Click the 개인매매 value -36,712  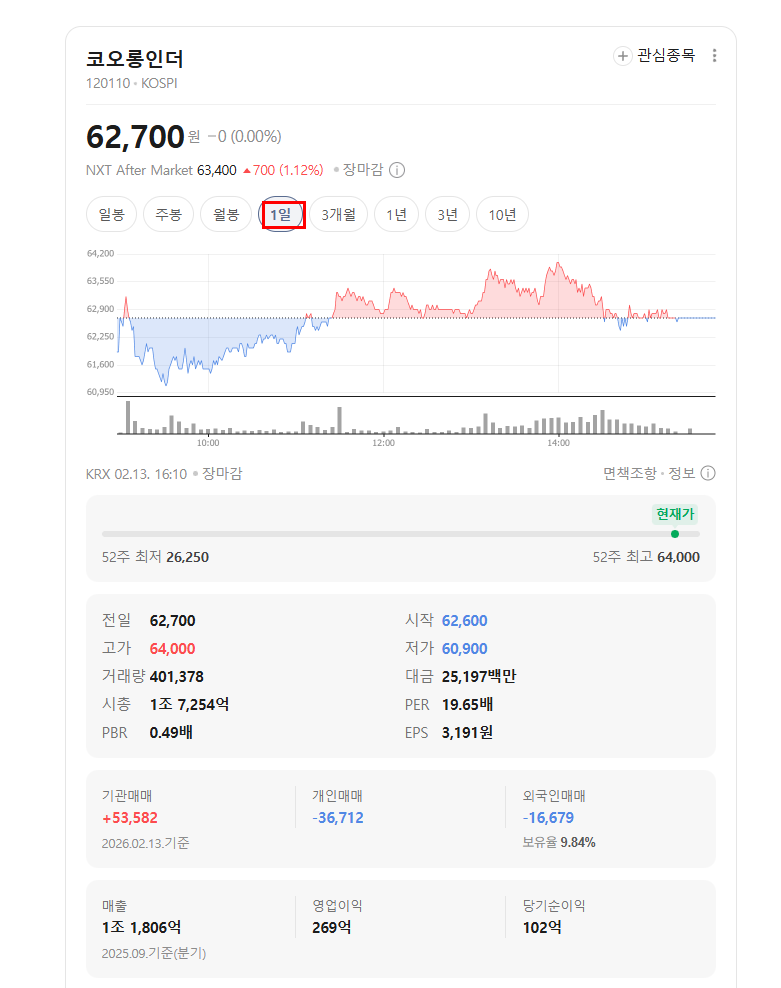tap(338, 818)
